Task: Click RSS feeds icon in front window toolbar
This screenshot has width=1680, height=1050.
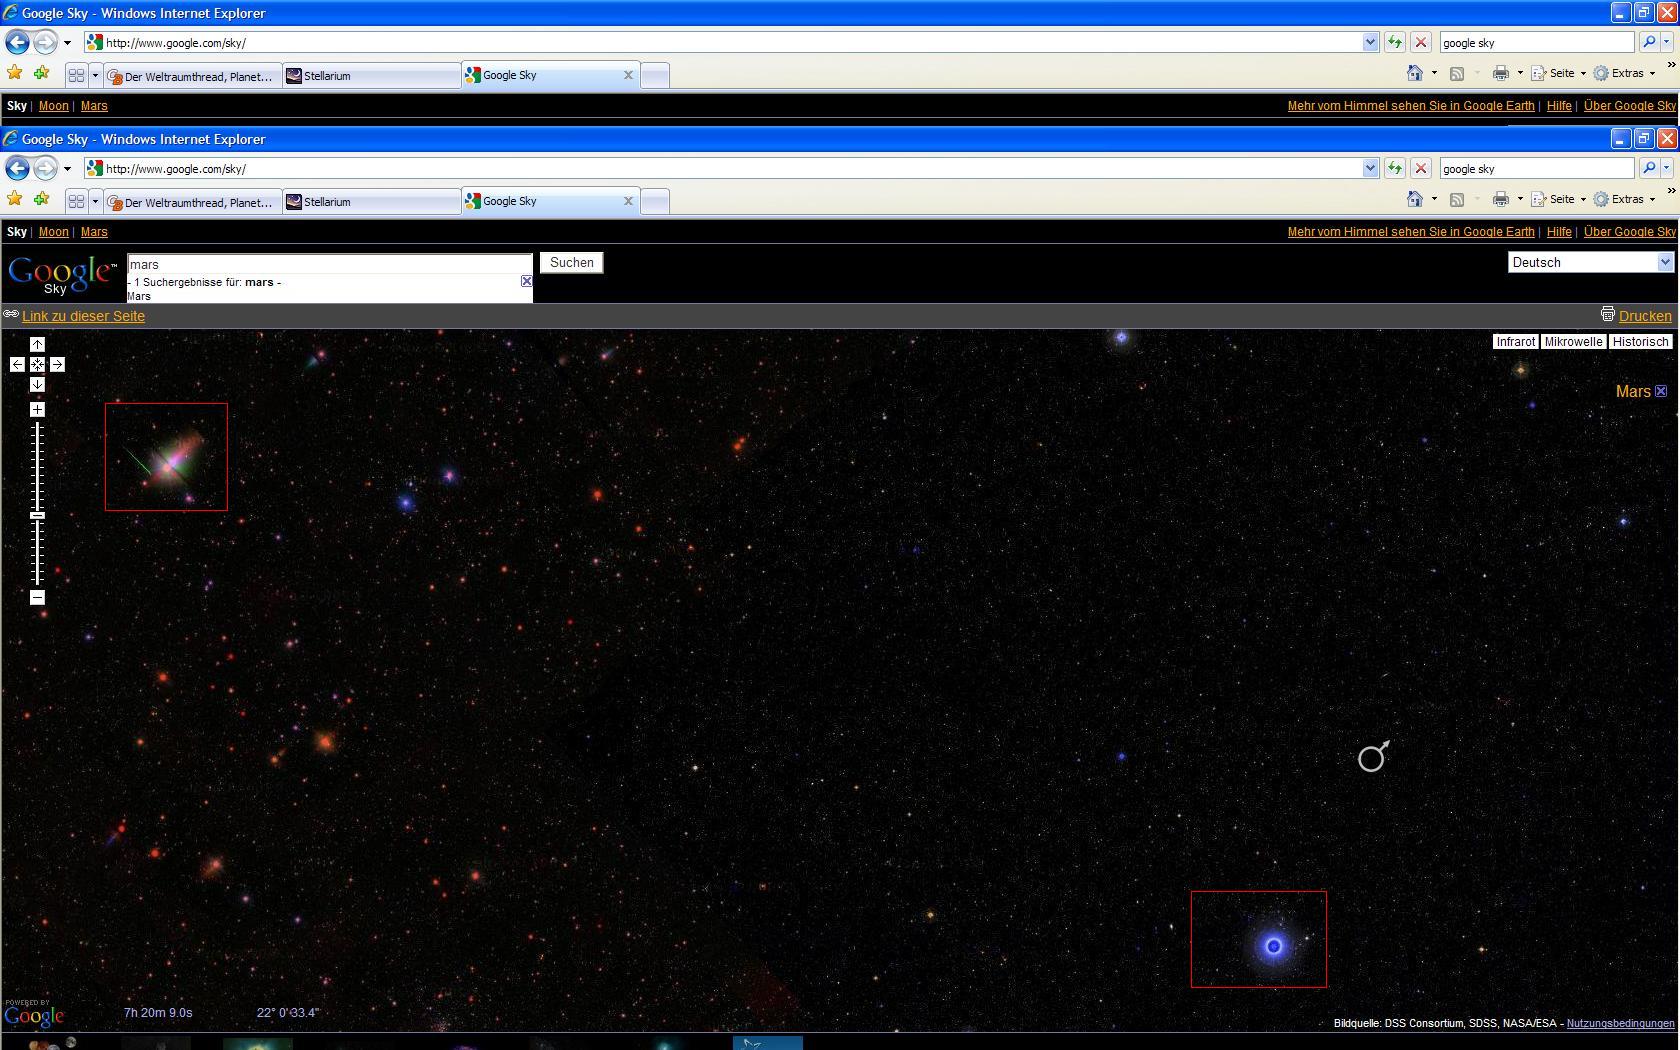Action: click(1457, 199)
